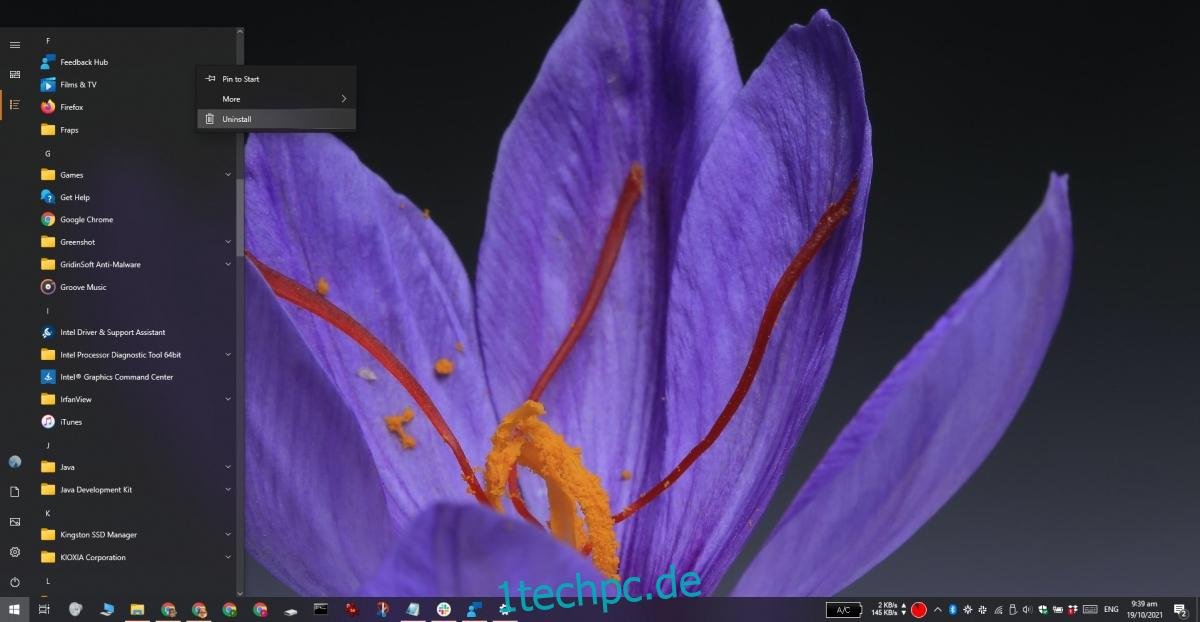Jump to letter G section header
This screenshot has width=1200, height=622.
click(48, 153)
